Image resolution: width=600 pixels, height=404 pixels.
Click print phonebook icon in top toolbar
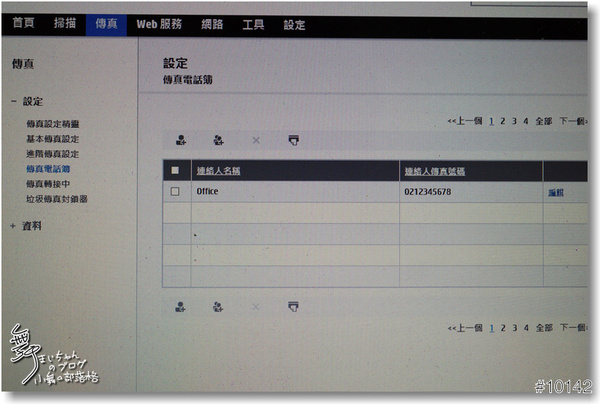coord(293,140)
